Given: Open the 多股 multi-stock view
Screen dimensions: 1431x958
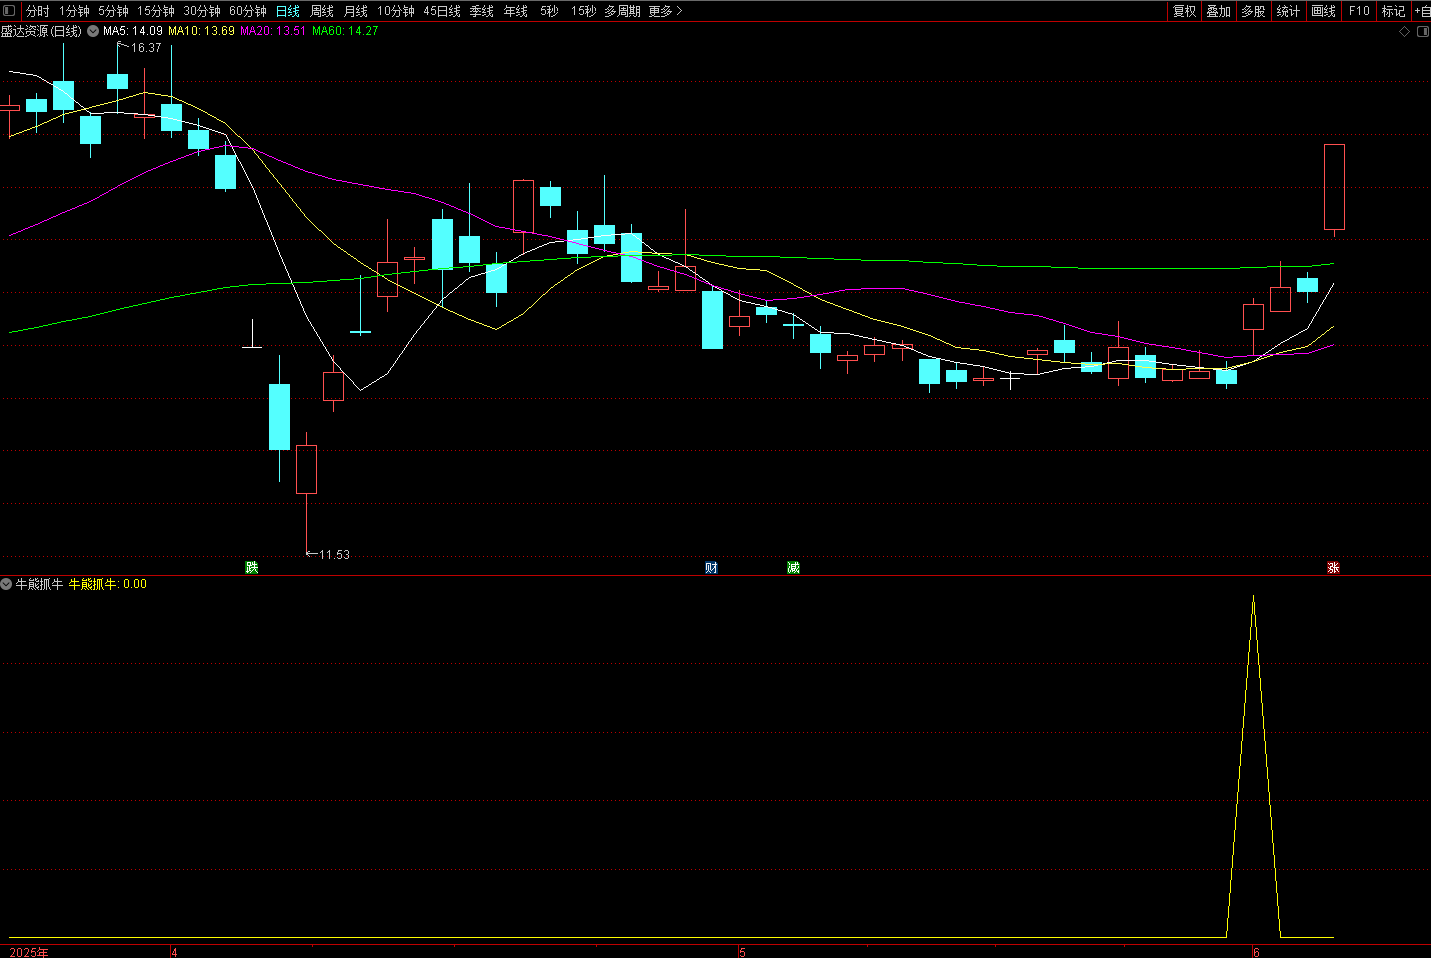Looking at the screenshot, I should 1254,11.
